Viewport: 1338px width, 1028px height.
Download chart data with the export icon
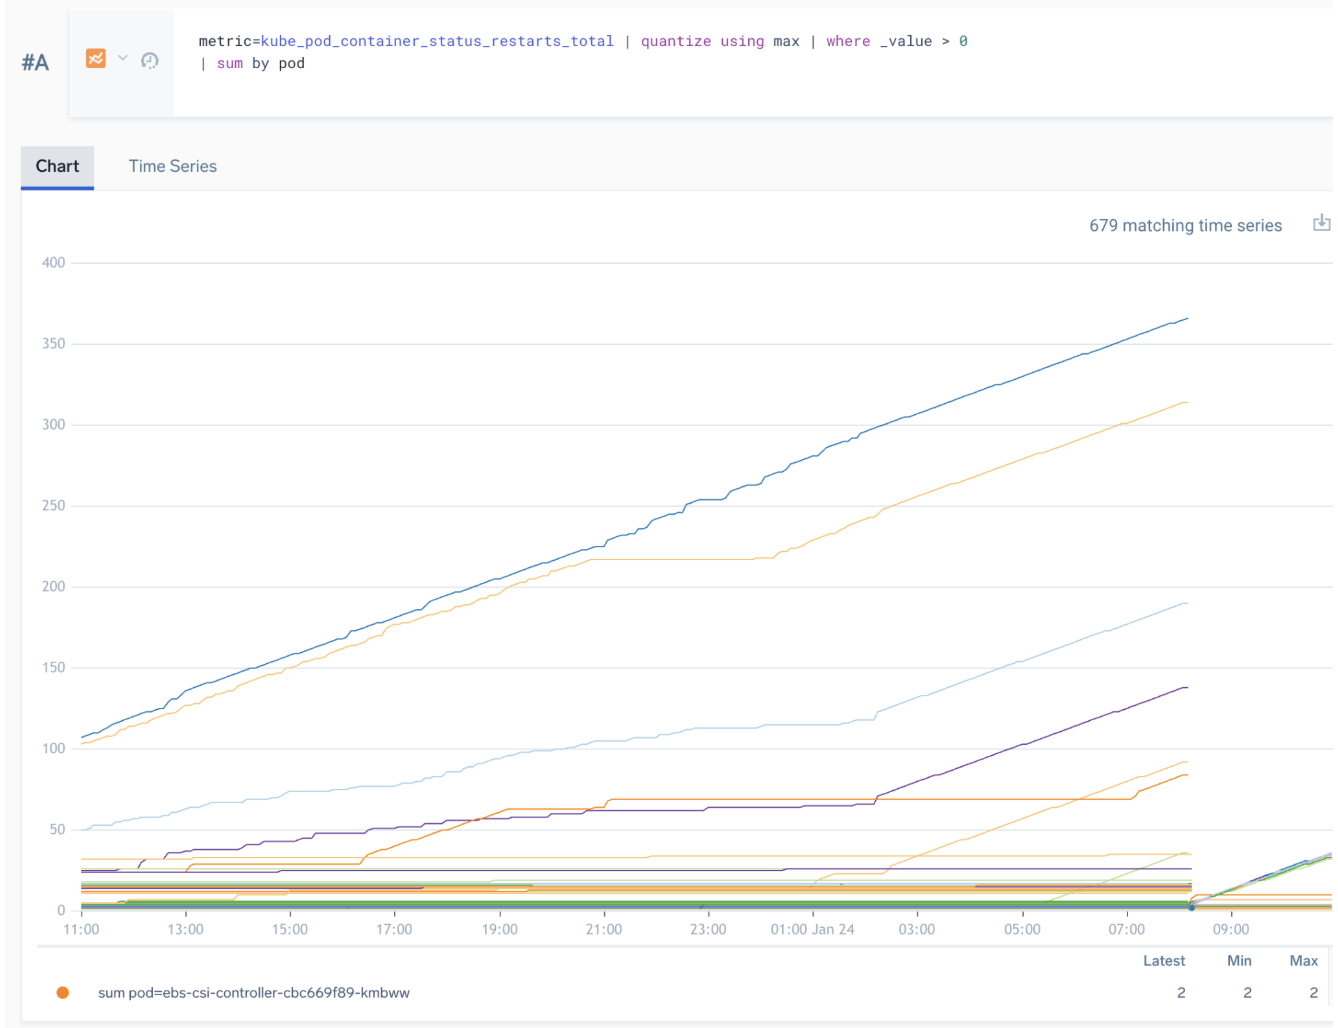pyautogui.click(x=1321, y=223)
